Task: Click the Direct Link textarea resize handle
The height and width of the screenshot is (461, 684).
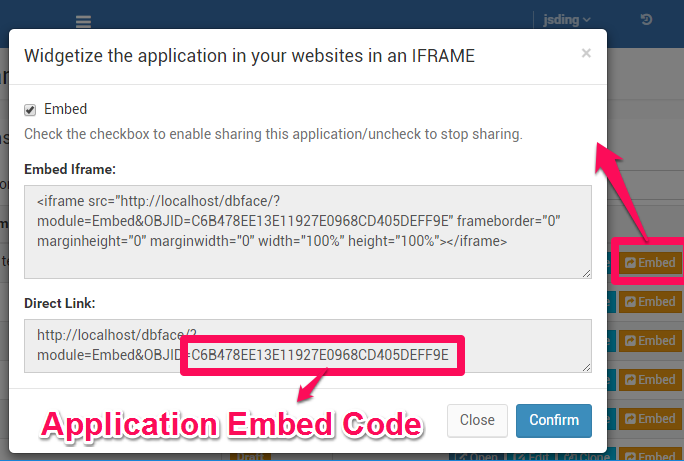Action: pos(587,368)
